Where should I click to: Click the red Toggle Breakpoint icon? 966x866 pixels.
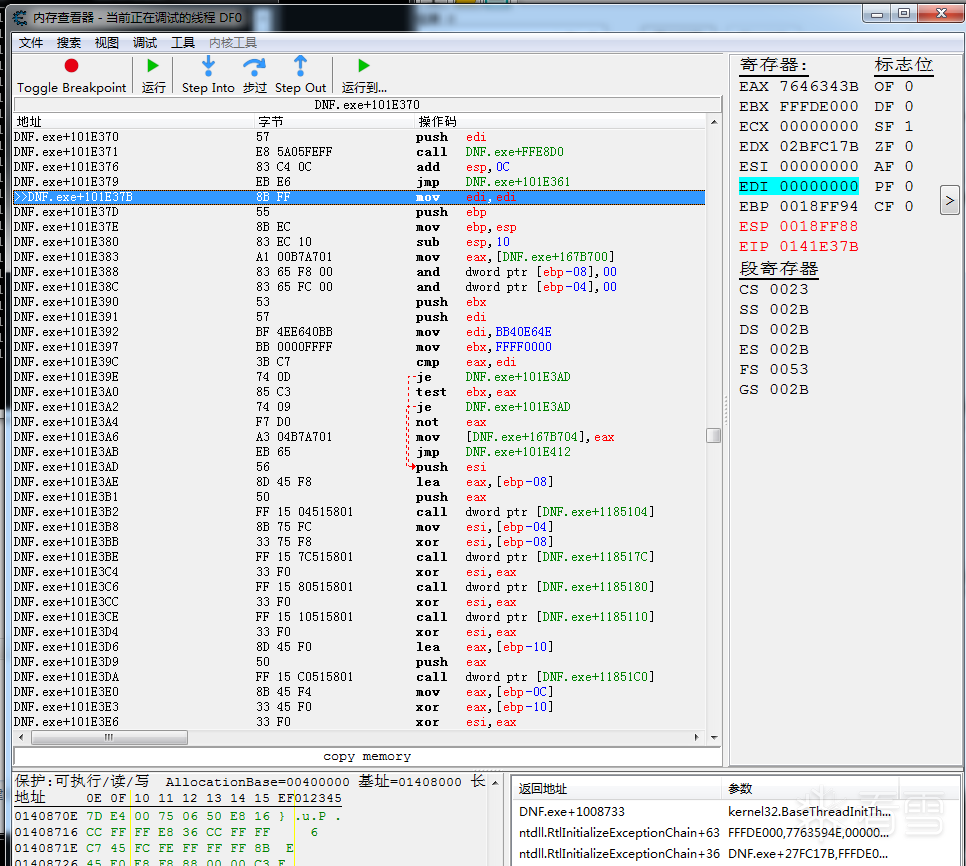coord(71,66)
